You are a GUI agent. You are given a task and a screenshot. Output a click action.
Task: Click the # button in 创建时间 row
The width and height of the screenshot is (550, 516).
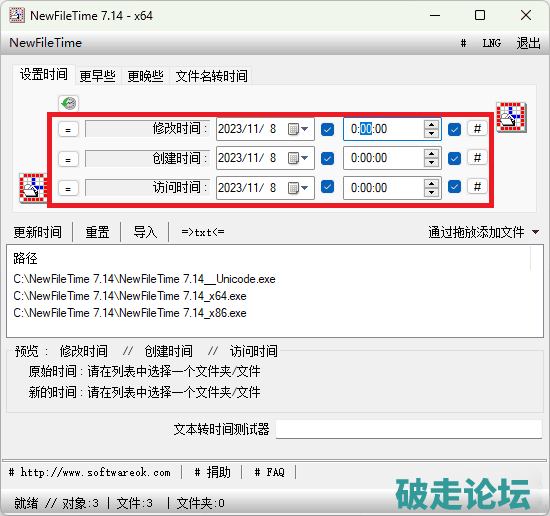(x=477, y=158)
